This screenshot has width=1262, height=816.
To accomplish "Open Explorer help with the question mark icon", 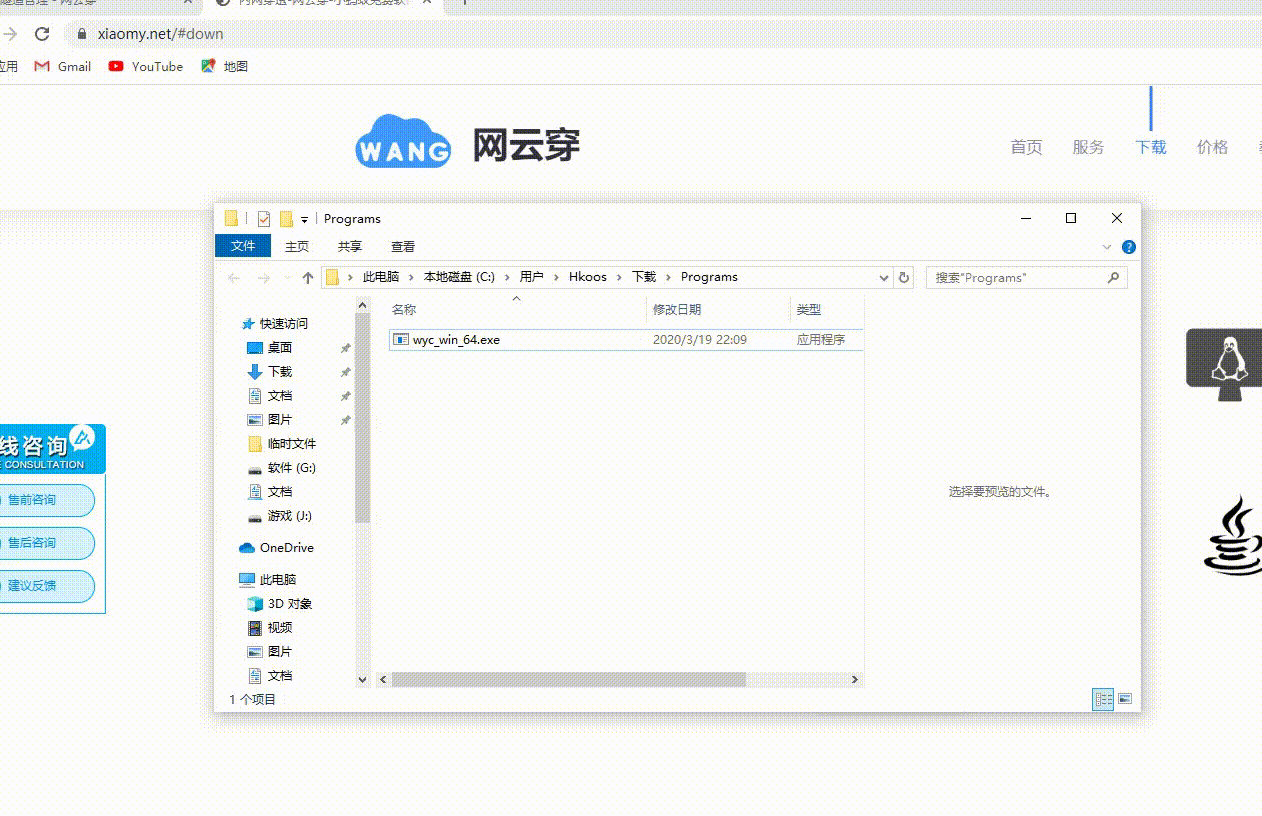I will [1129, 247].
